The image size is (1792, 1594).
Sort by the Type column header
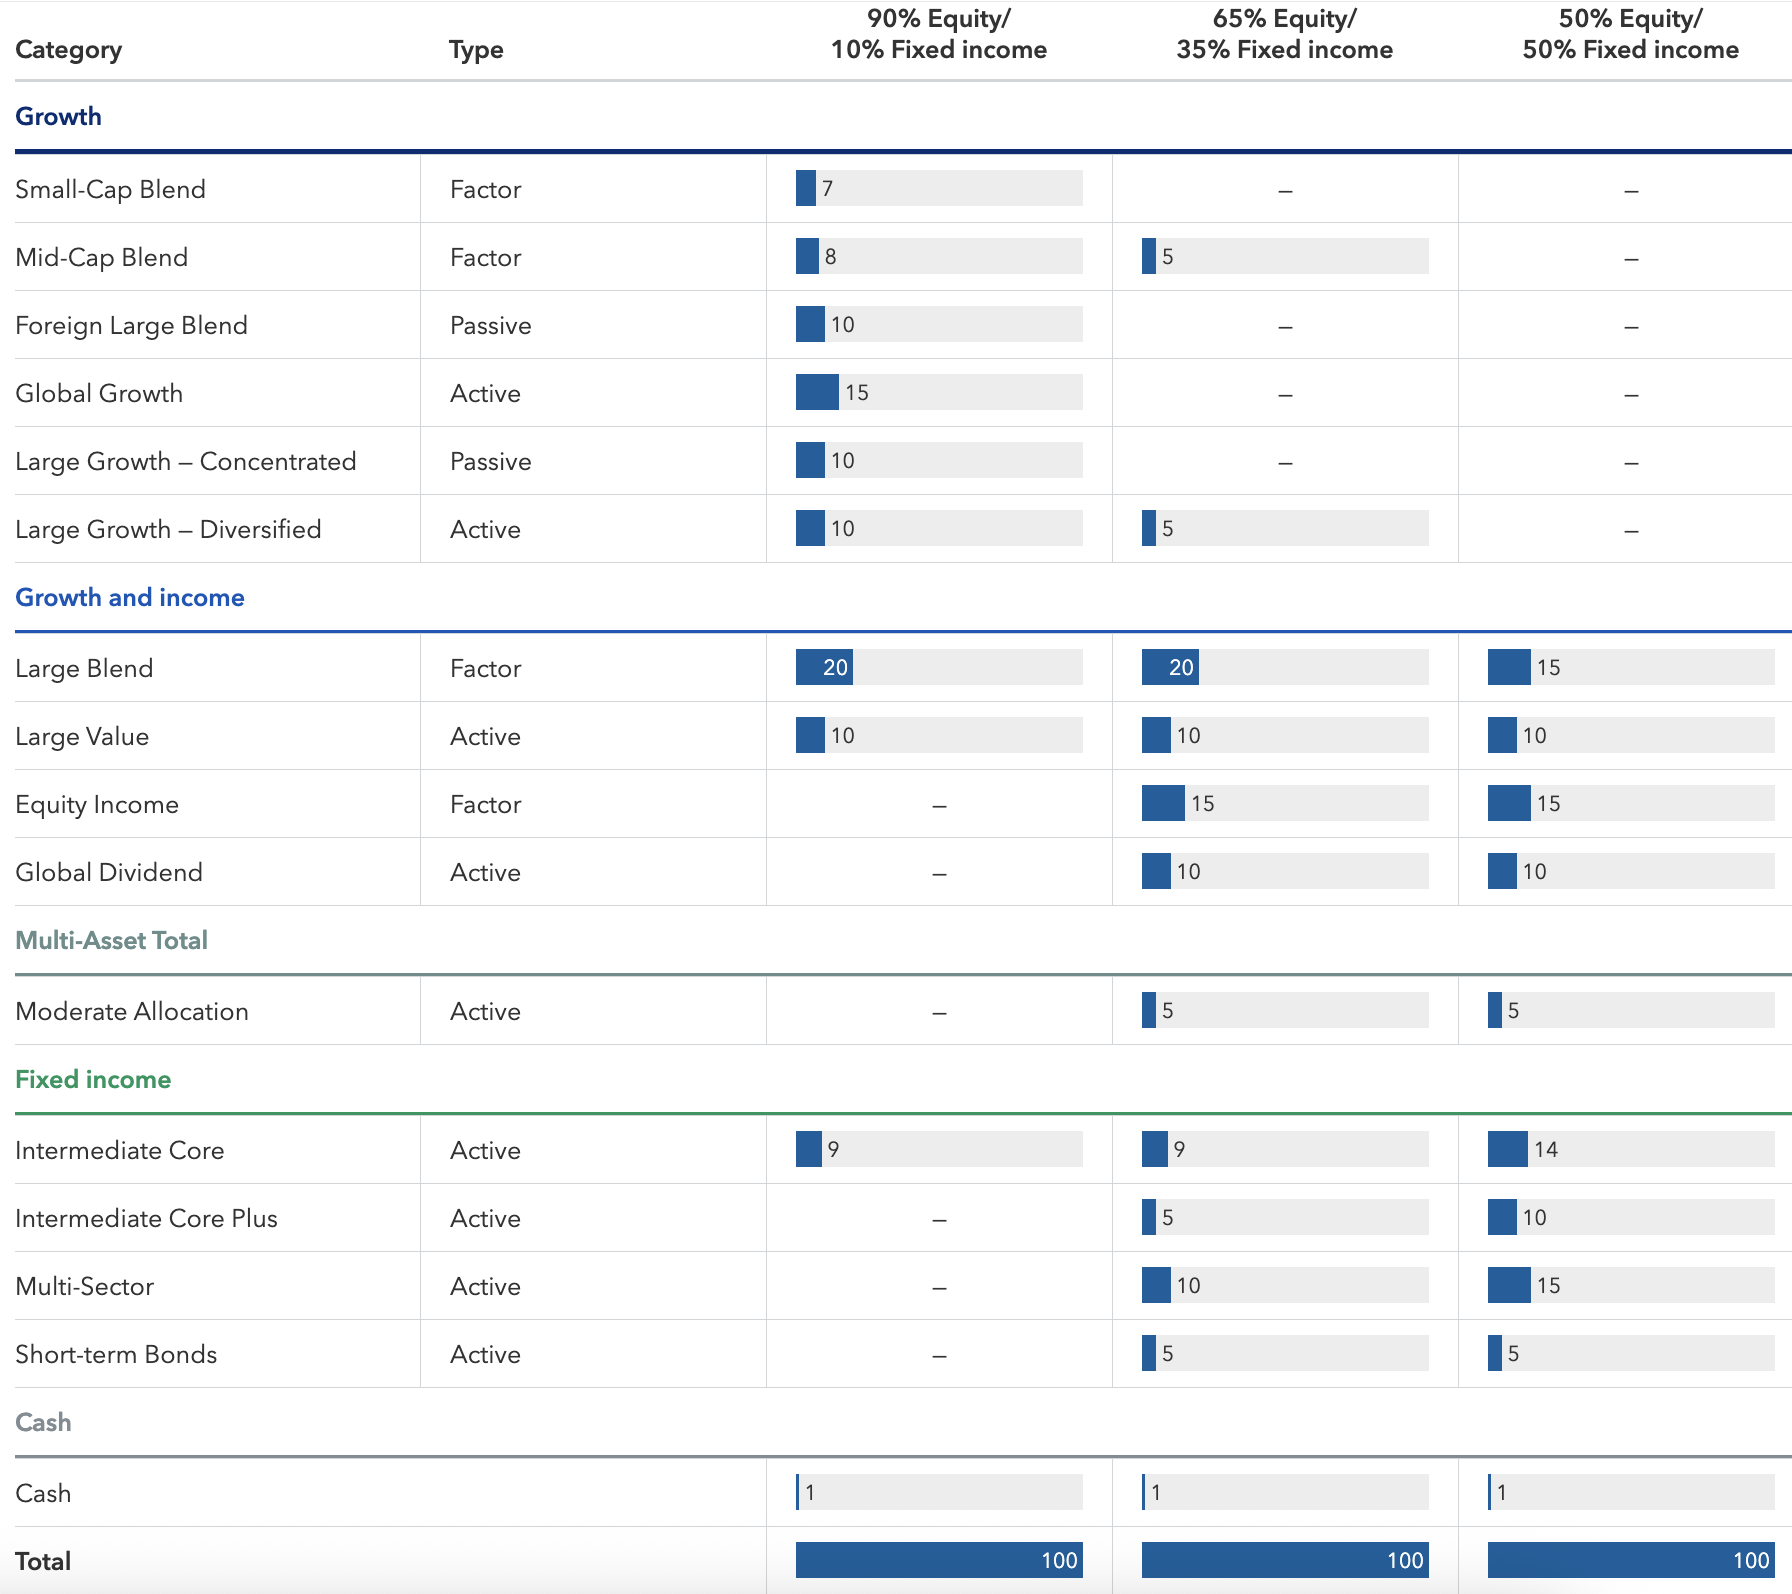tap(475, 49)
